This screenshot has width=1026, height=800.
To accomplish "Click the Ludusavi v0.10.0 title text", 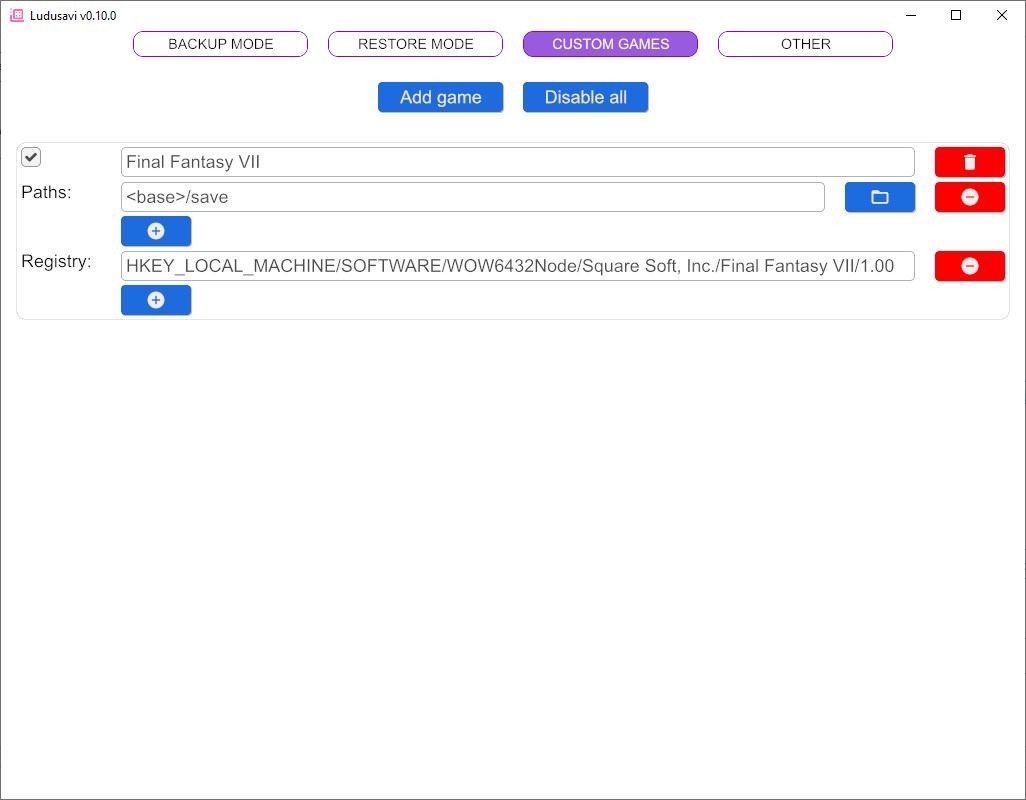I will tap(73, 16).
